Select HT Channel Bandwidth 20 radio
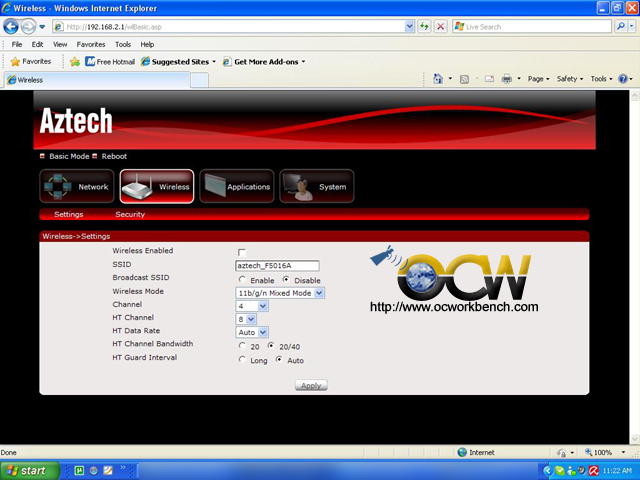The height and width of the screenshot is (480, 640). [242, 346]
